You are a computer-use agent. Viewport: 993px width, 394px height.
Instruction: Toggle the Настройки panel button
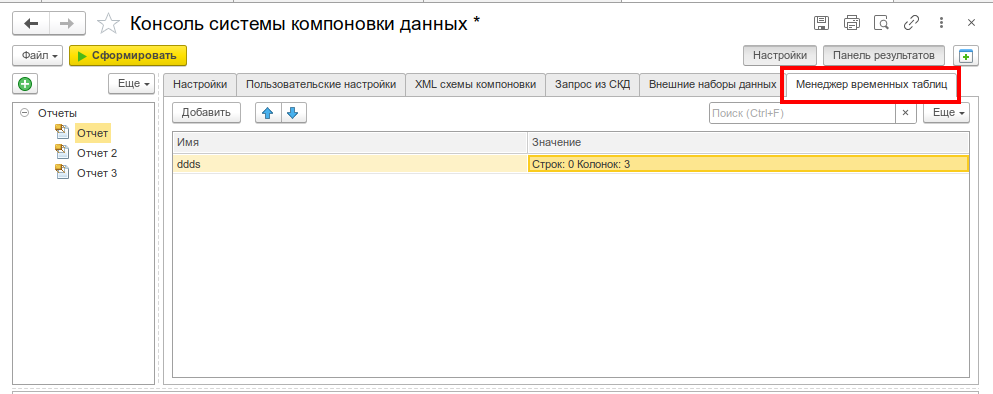point(780,56)
